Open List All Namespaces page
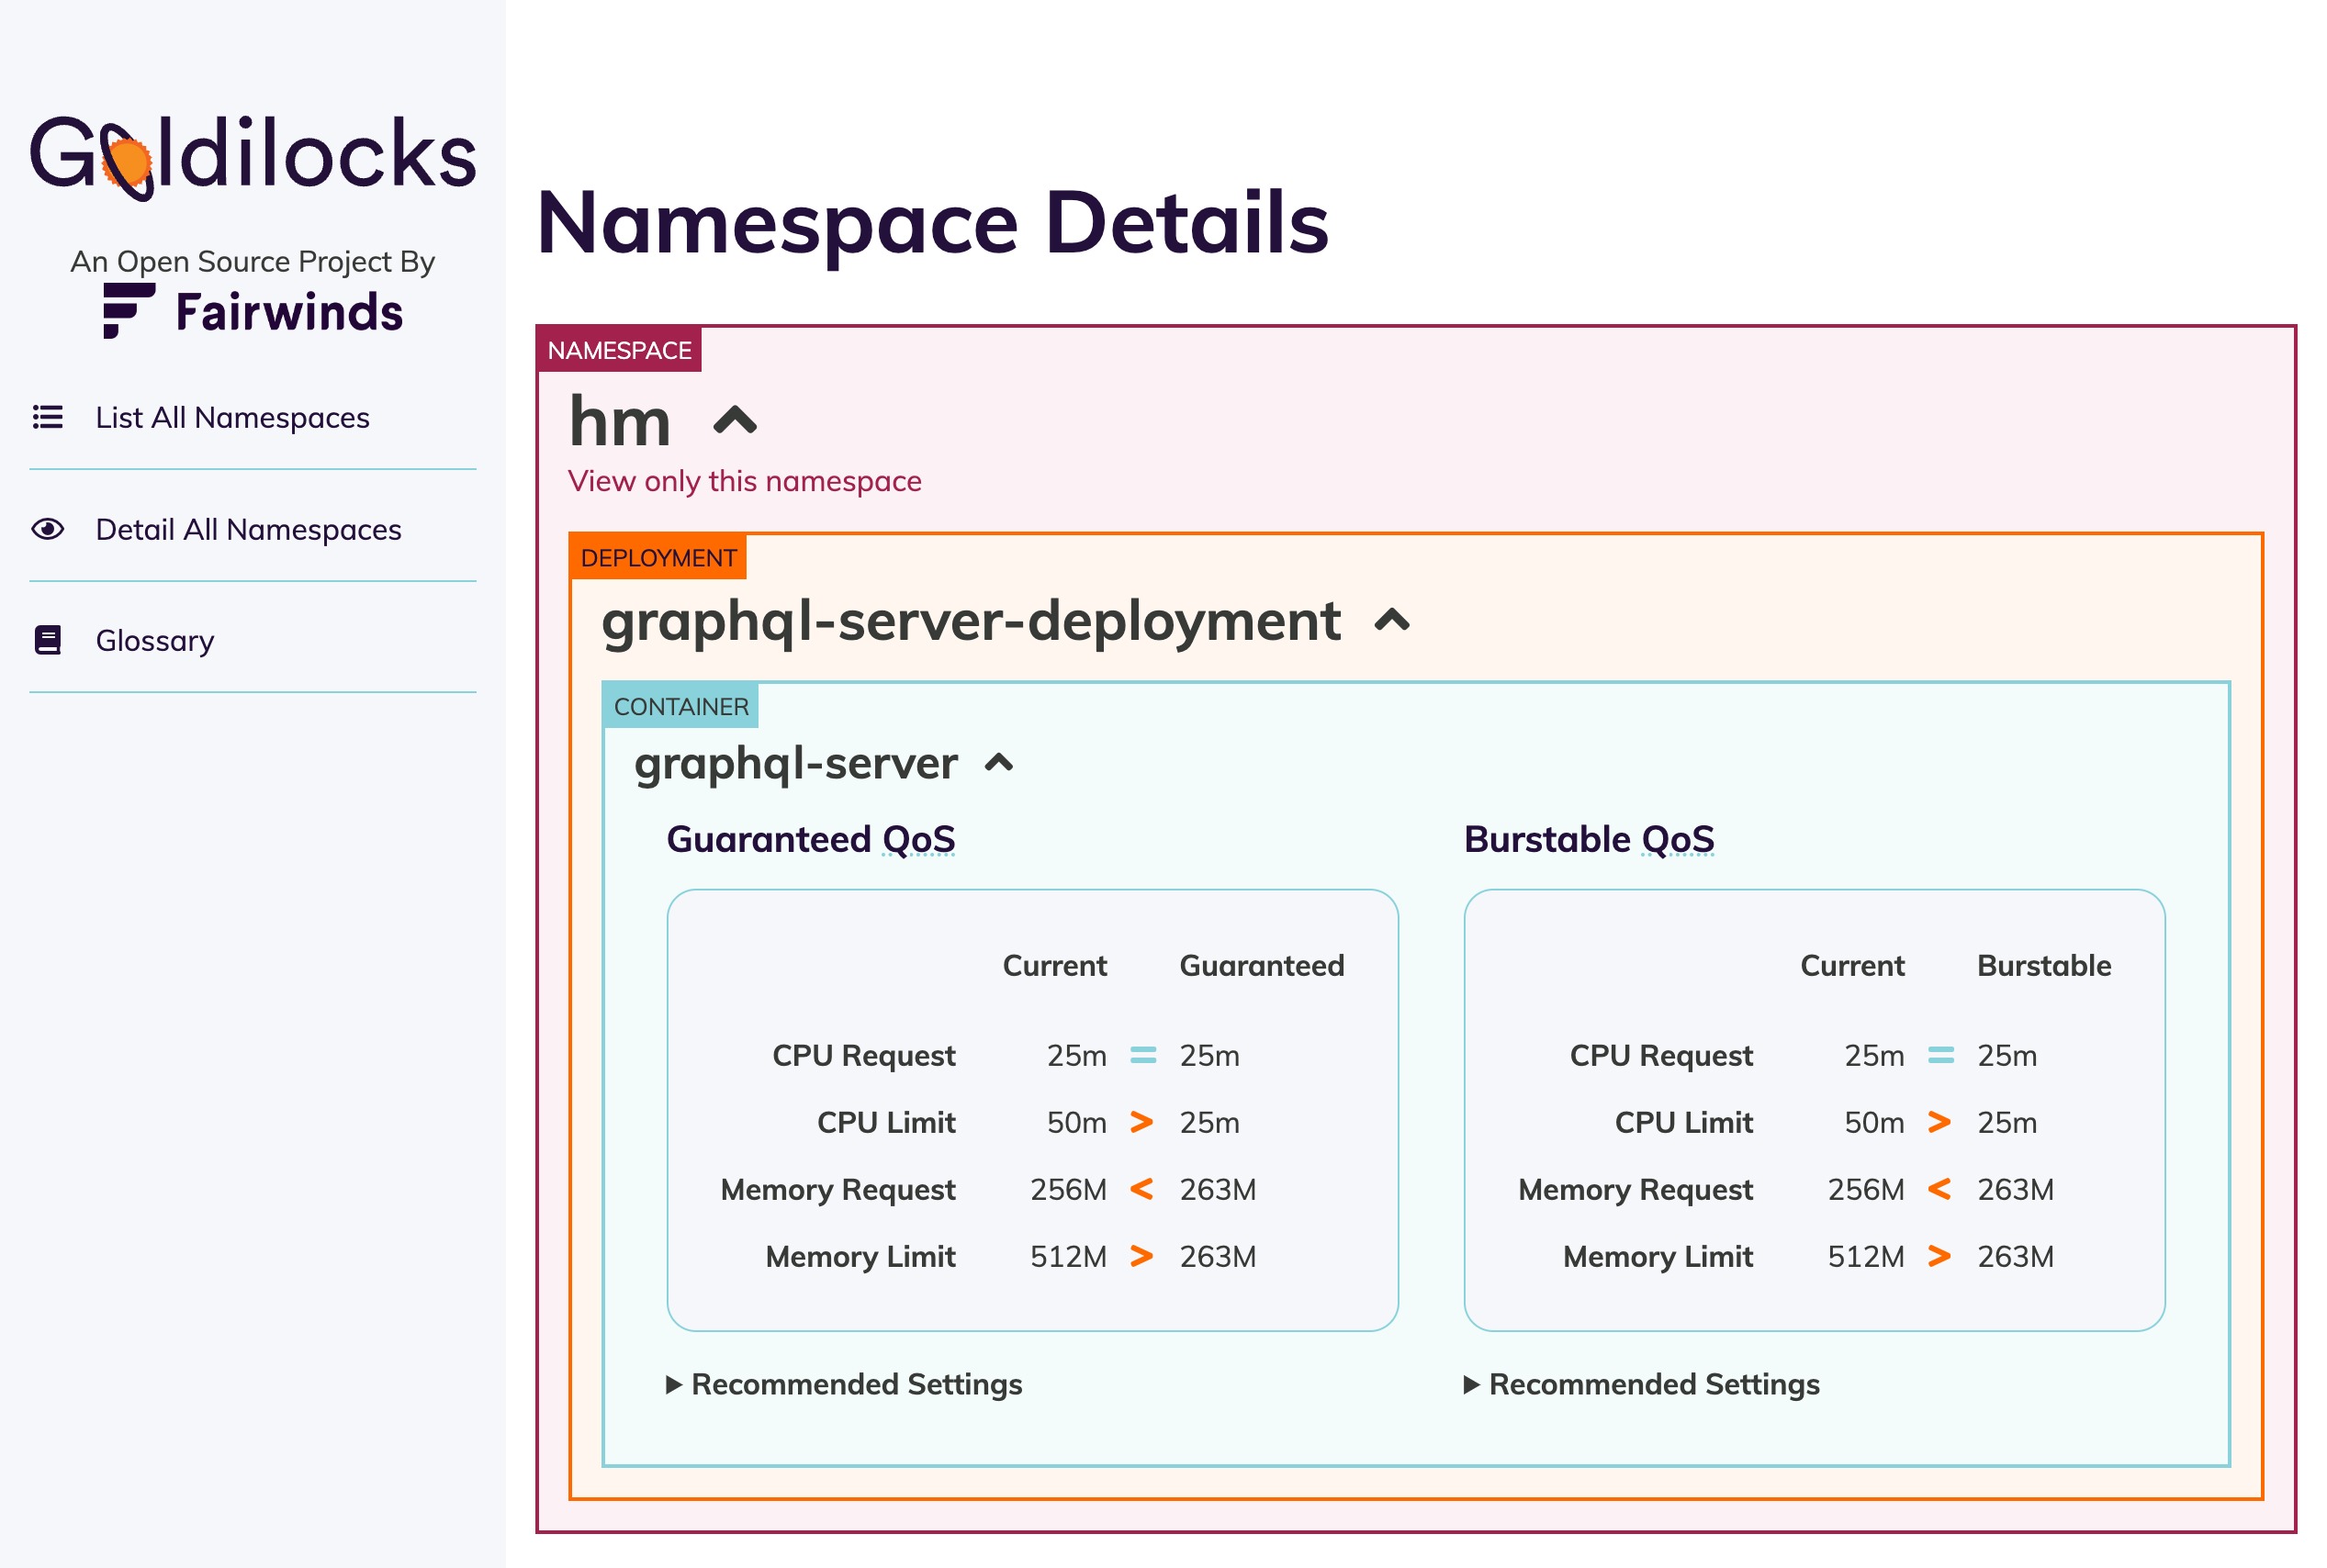2327x1568 pixels. click(232, 417)
